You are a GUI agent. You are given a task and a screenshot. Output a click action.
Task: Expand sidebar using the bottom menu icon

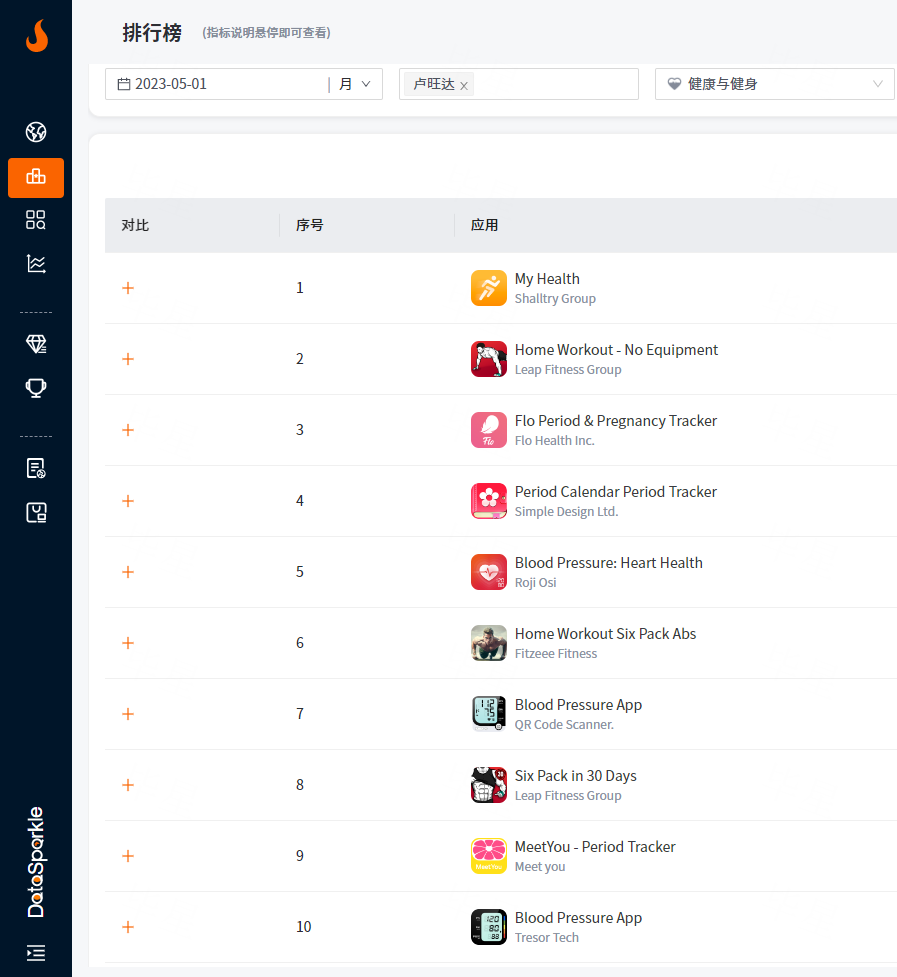[x=36, y=952]
